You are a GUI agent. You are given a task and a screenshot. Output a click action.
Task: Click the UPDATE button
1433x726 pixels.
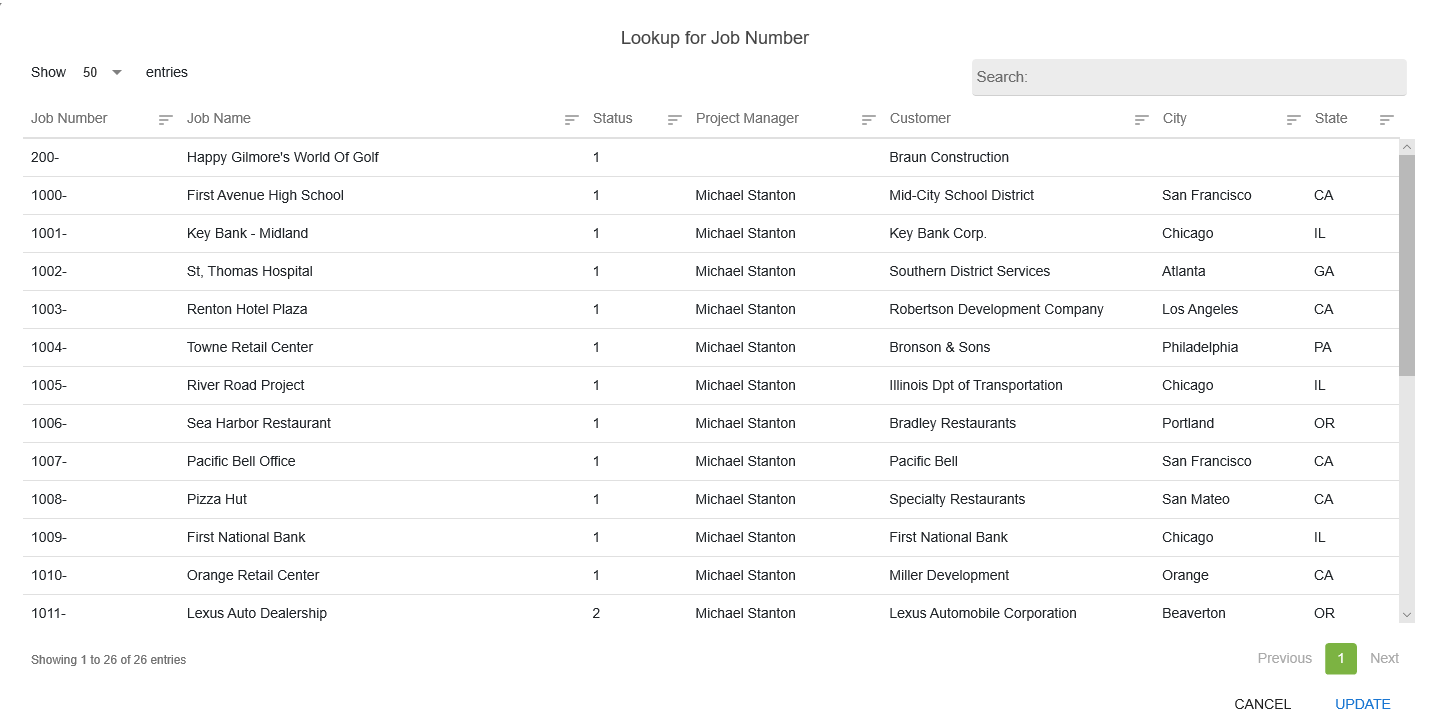point(1363,704)
